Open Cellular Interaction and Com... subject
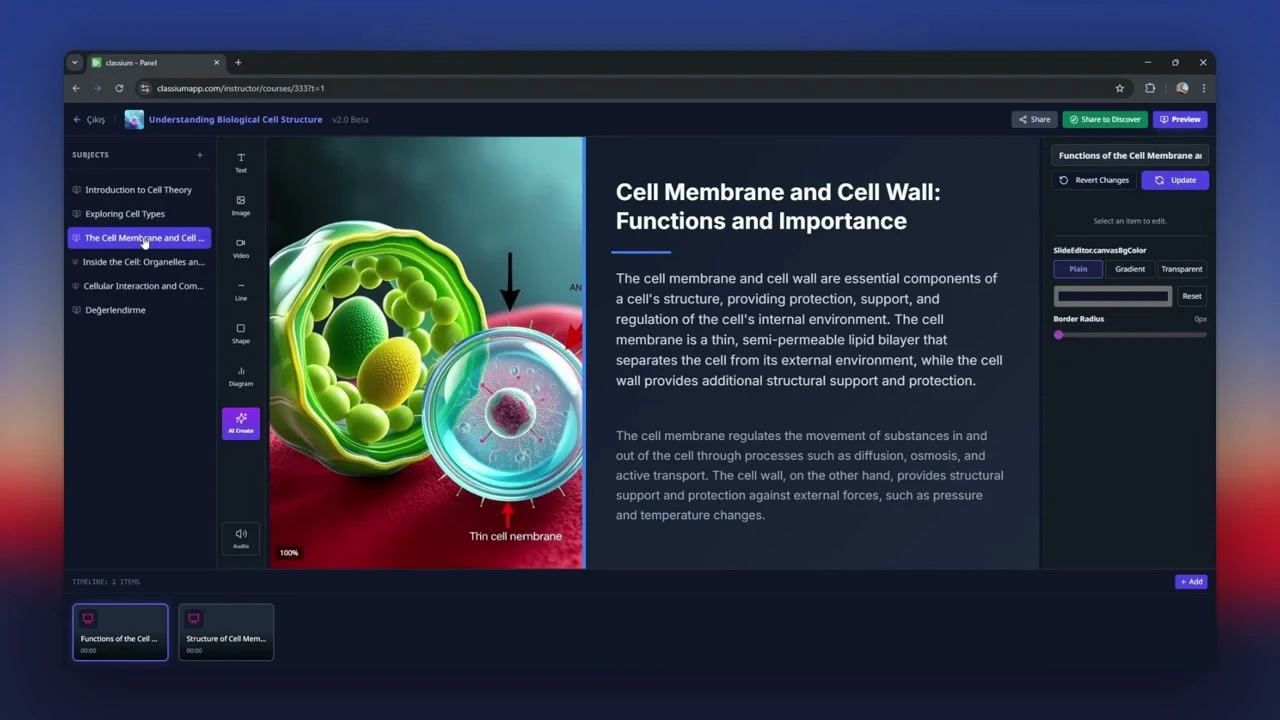Image resolution: width=1280 pixels, height=720 pixels. click(139, 286)
